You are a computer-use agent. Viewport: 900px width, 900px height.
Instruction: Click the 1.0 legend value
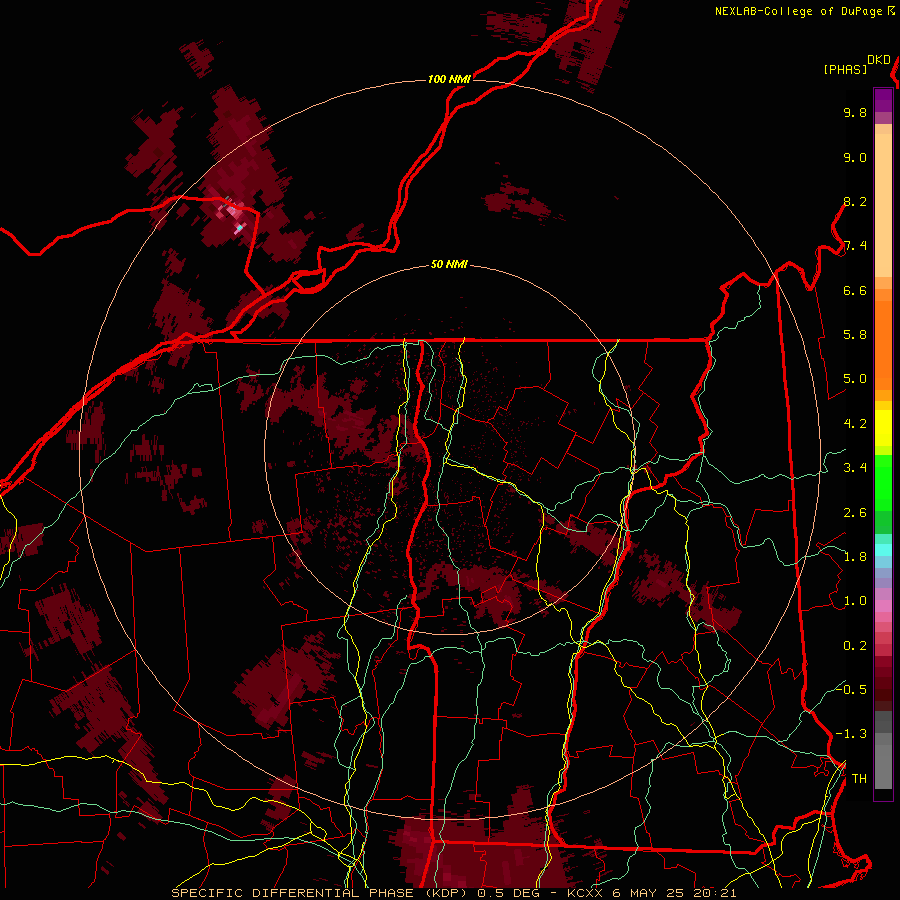pos(855,601)
